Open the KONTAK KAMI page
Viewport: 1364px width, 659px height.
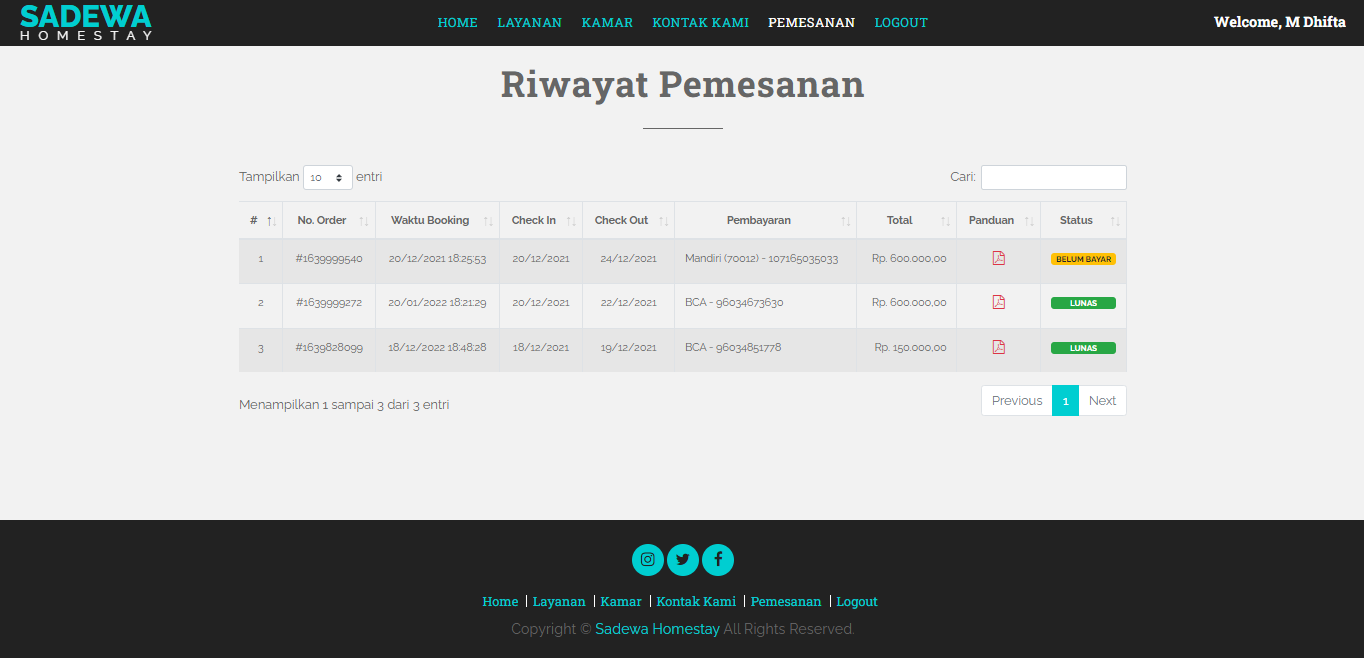(700, 22)
